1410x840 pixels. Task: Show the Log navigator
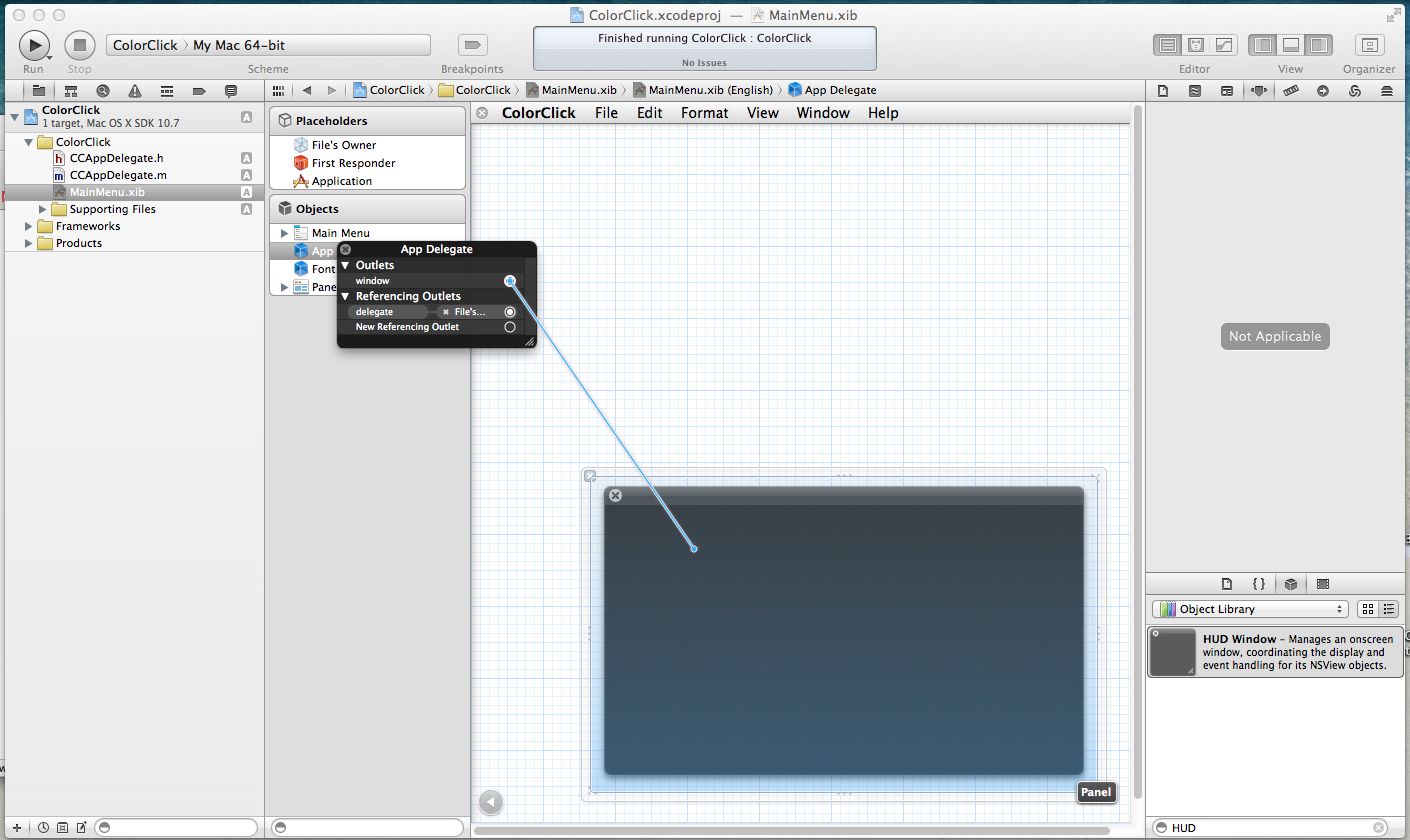click(231, 90)
